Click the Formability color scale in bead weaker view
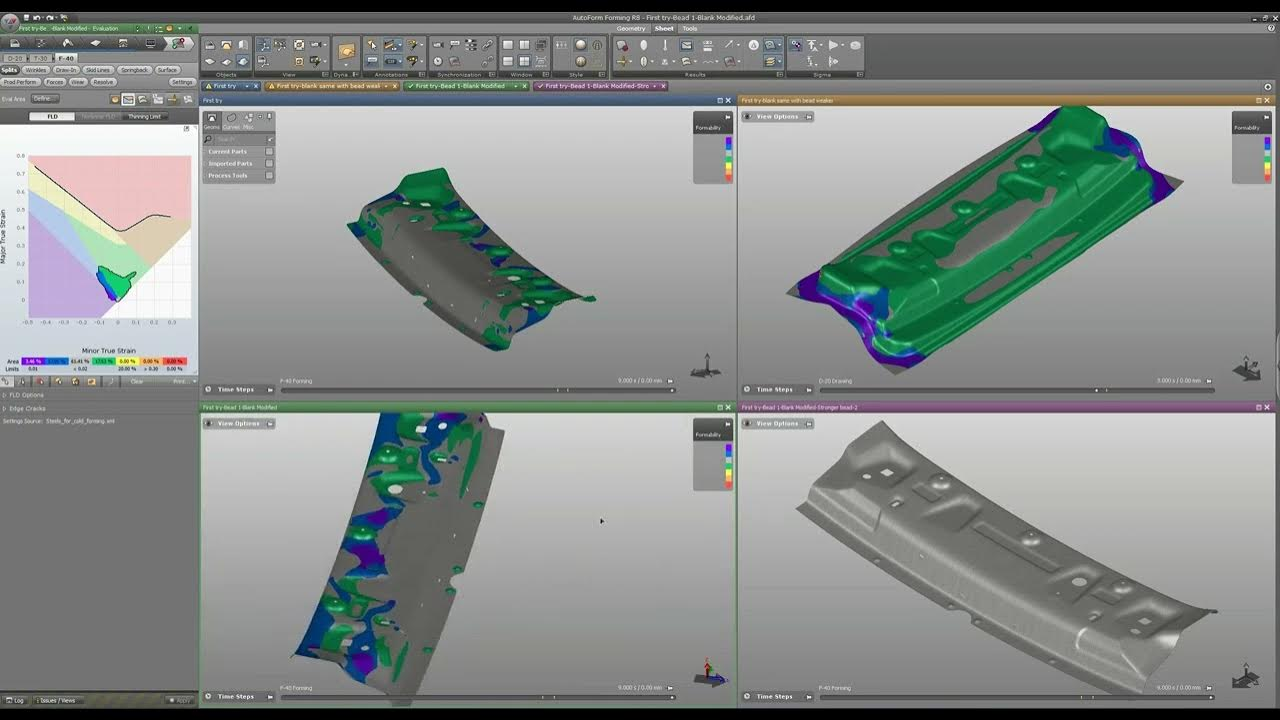Image resolution: width=1280 pixels, height=720 pixels. 1267,158
